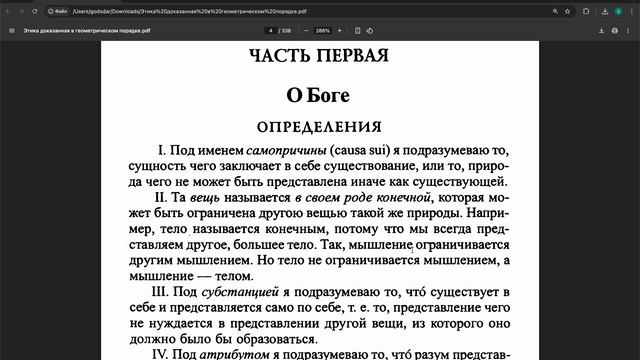Print the PDF document
This screenshot has width=640, height=360.
tap(615, 31)
